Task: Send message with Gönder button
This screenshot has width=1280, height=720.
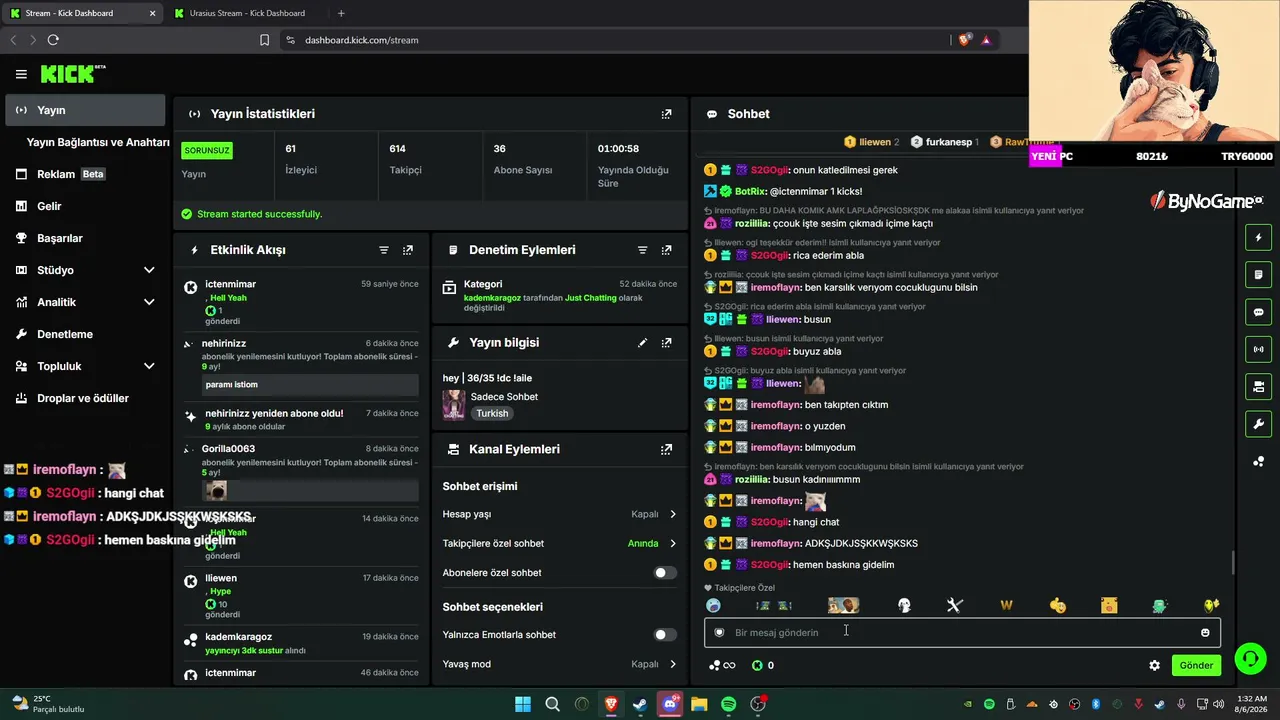Action: (x=1196, y=665)
